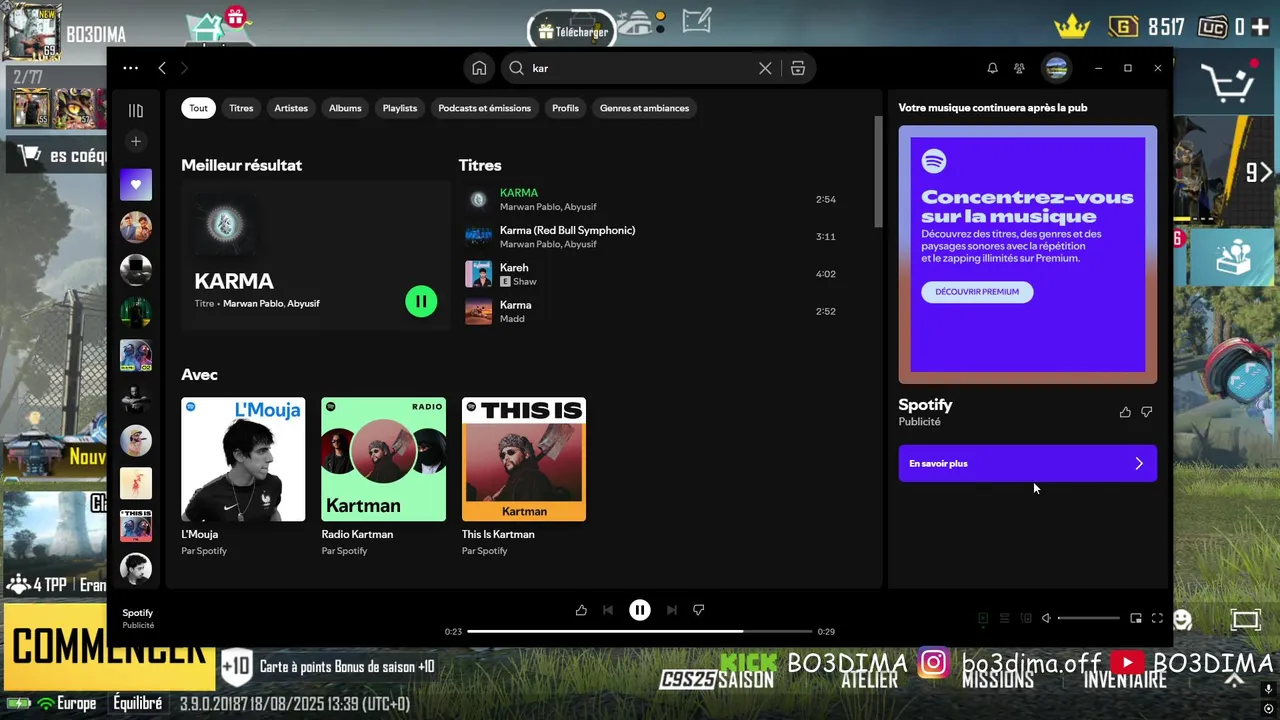Viewport: 1280px width, 720px height.
Task: Select the Tout filter chip
Action: [x=199, y=108]
